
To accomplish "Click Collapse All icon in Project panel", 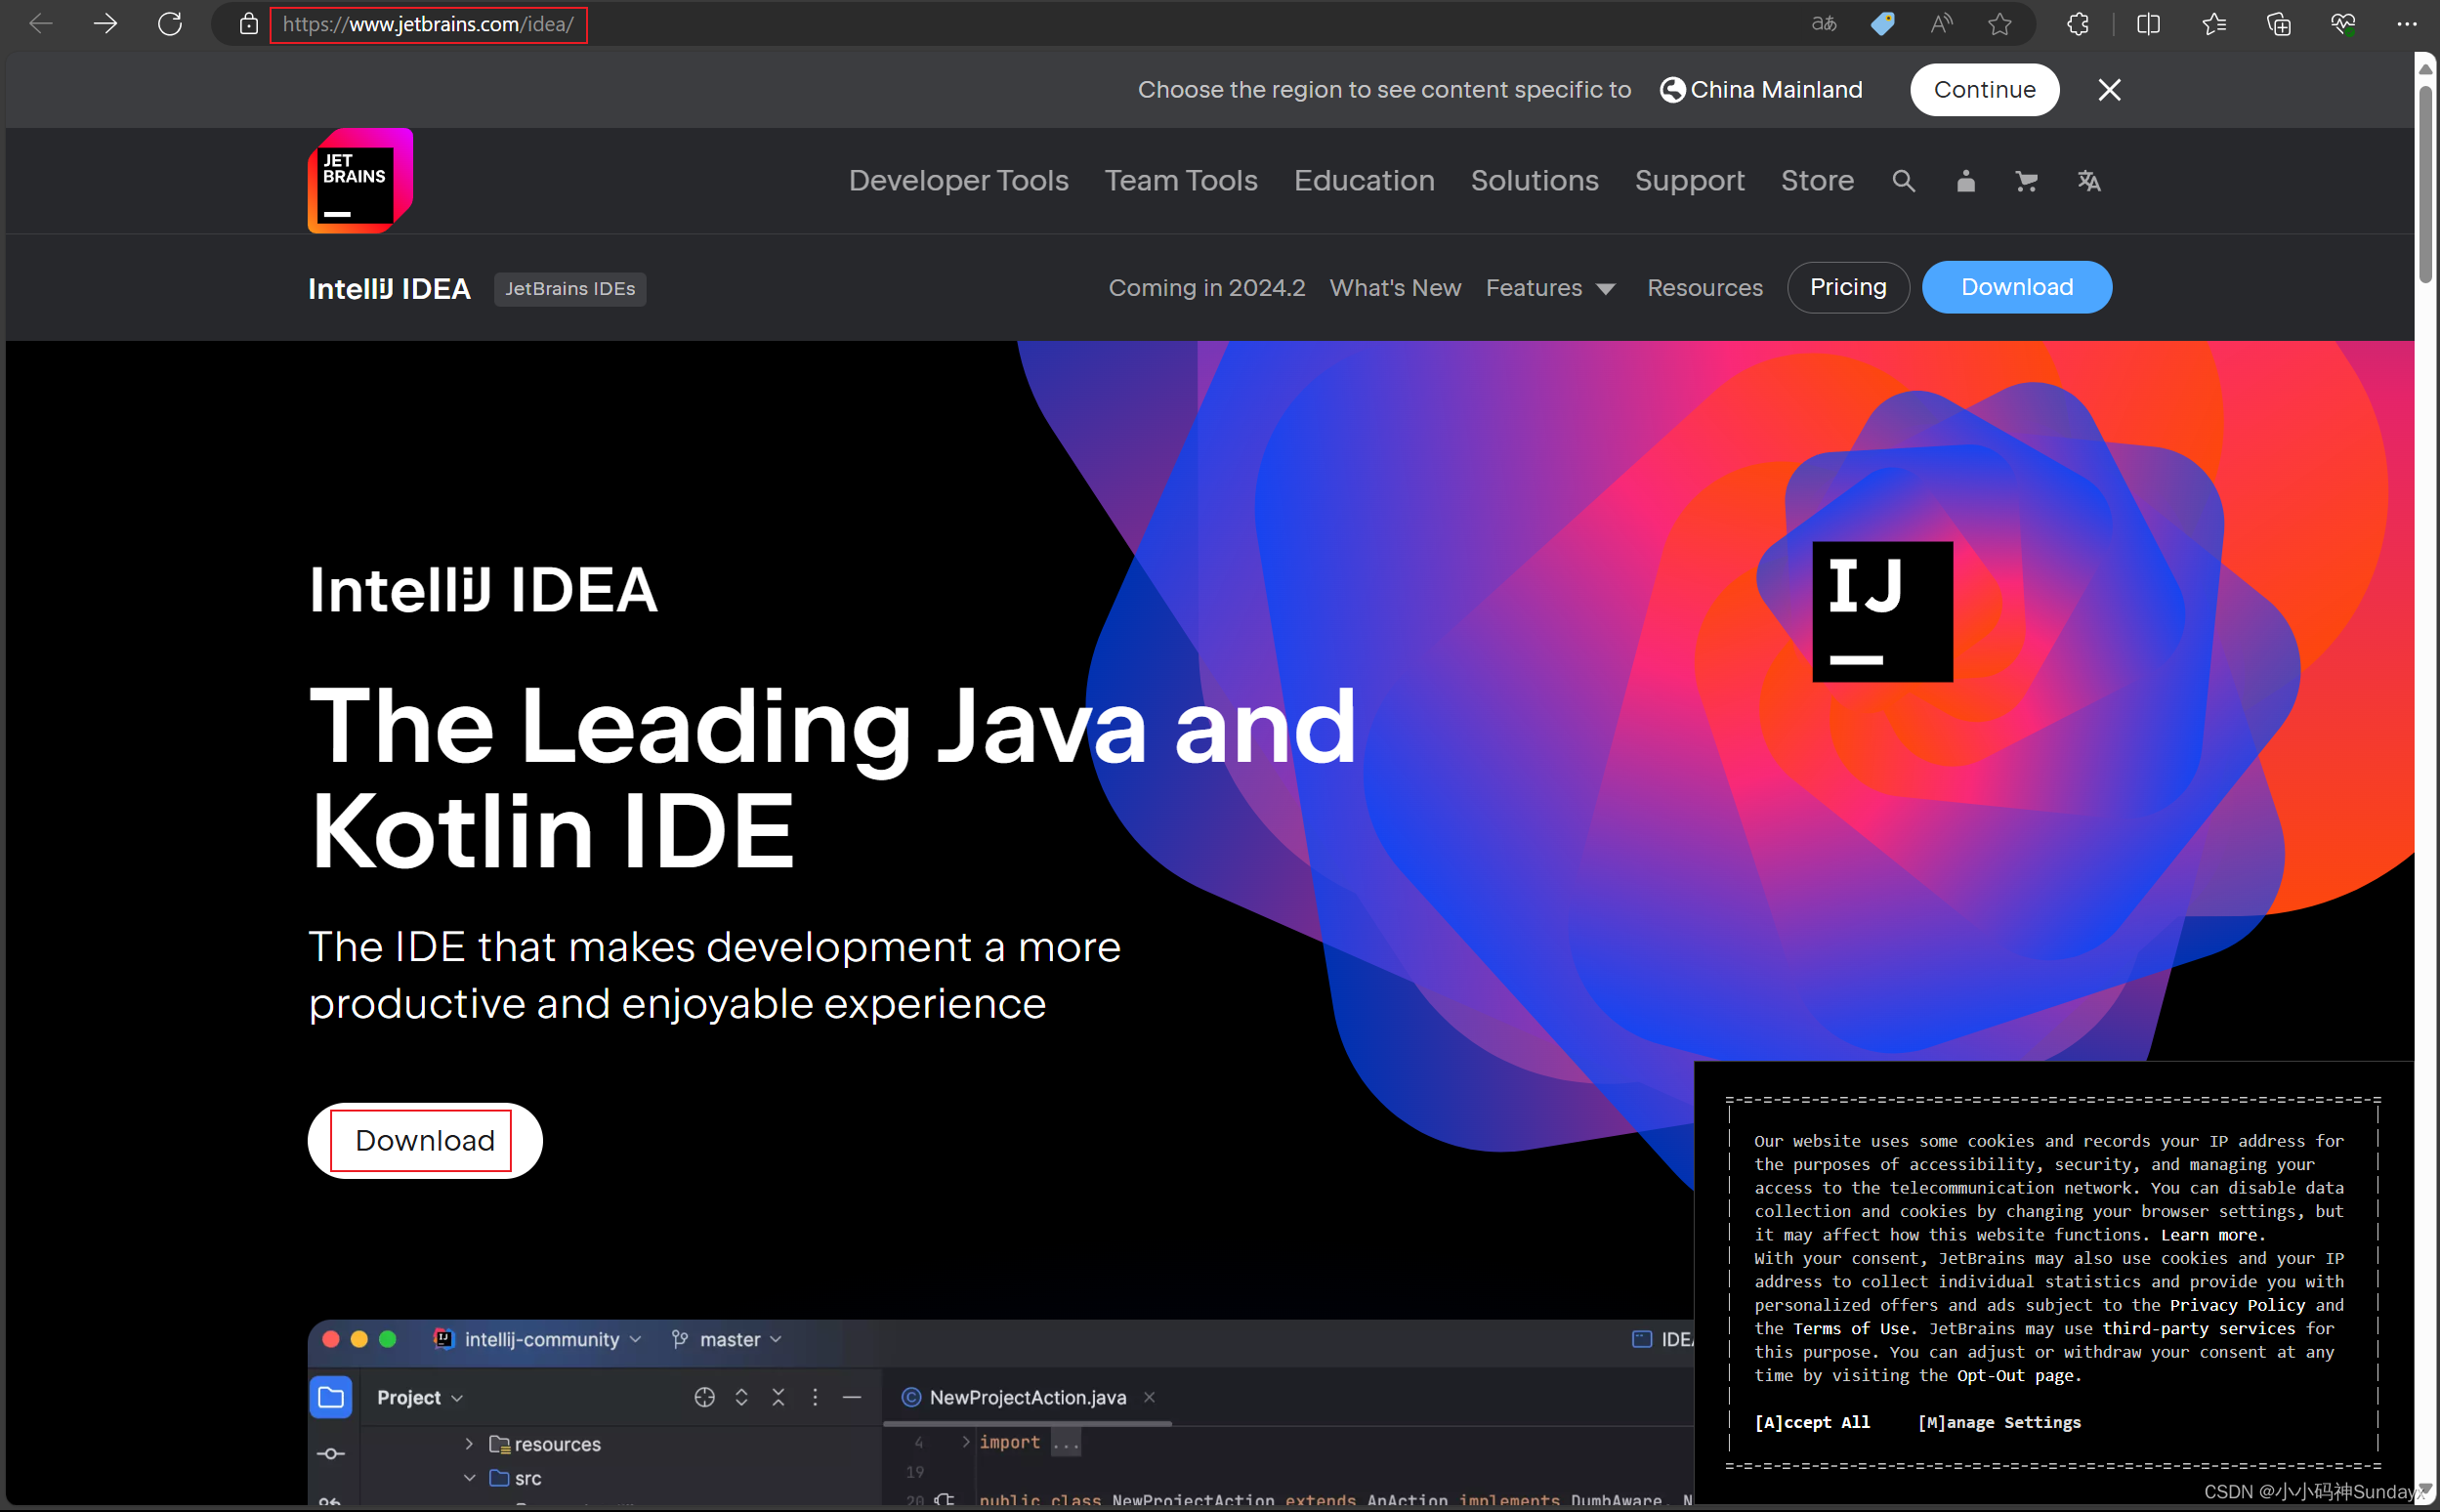I will pos(778,1397).
